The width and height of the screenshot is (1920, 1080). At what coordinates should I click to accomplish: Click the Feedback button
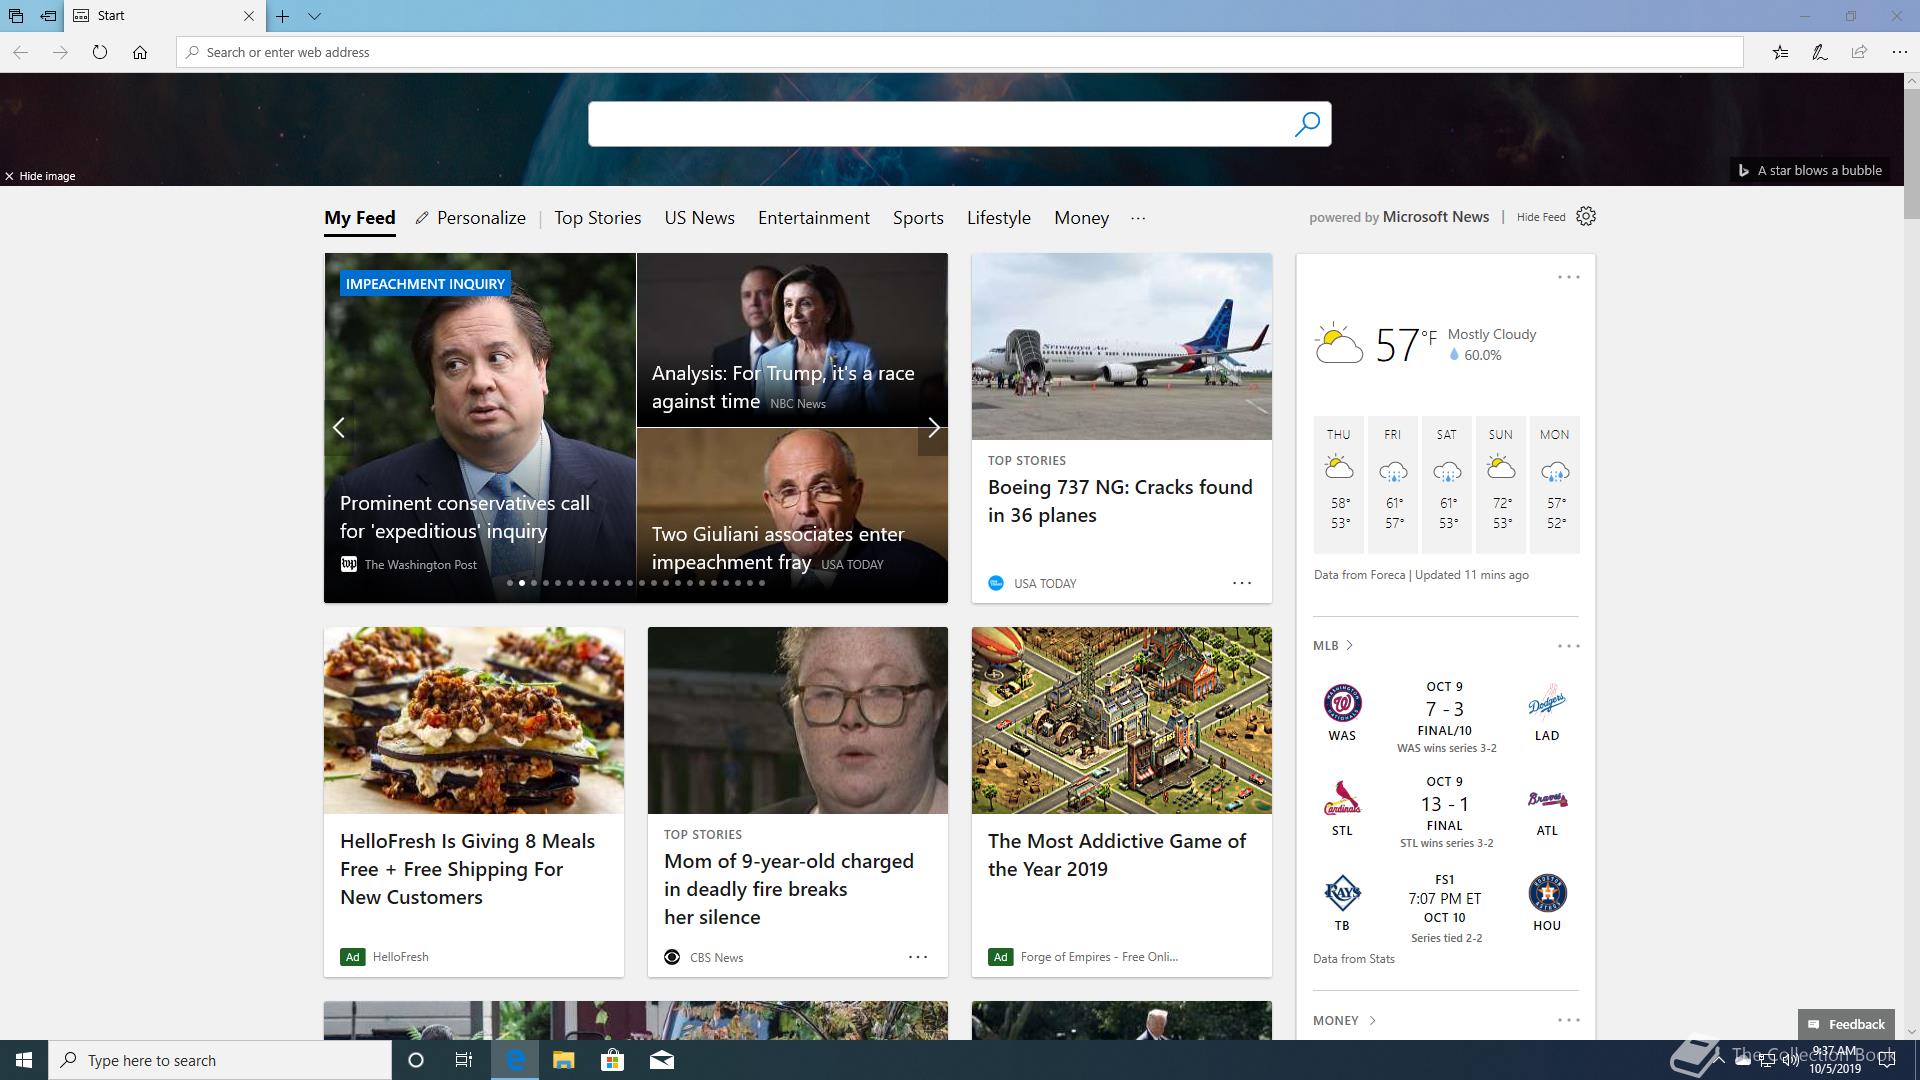(x=1846, y=1024)
